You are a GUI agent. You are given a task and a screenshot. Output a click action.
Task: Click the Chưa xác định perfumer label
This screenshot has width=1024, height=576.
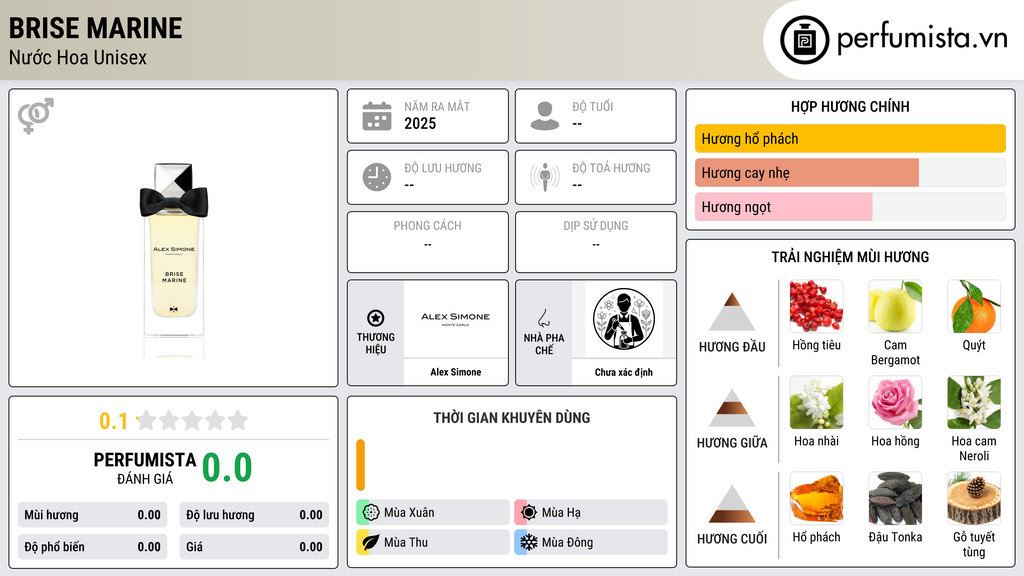coord(624,372)
